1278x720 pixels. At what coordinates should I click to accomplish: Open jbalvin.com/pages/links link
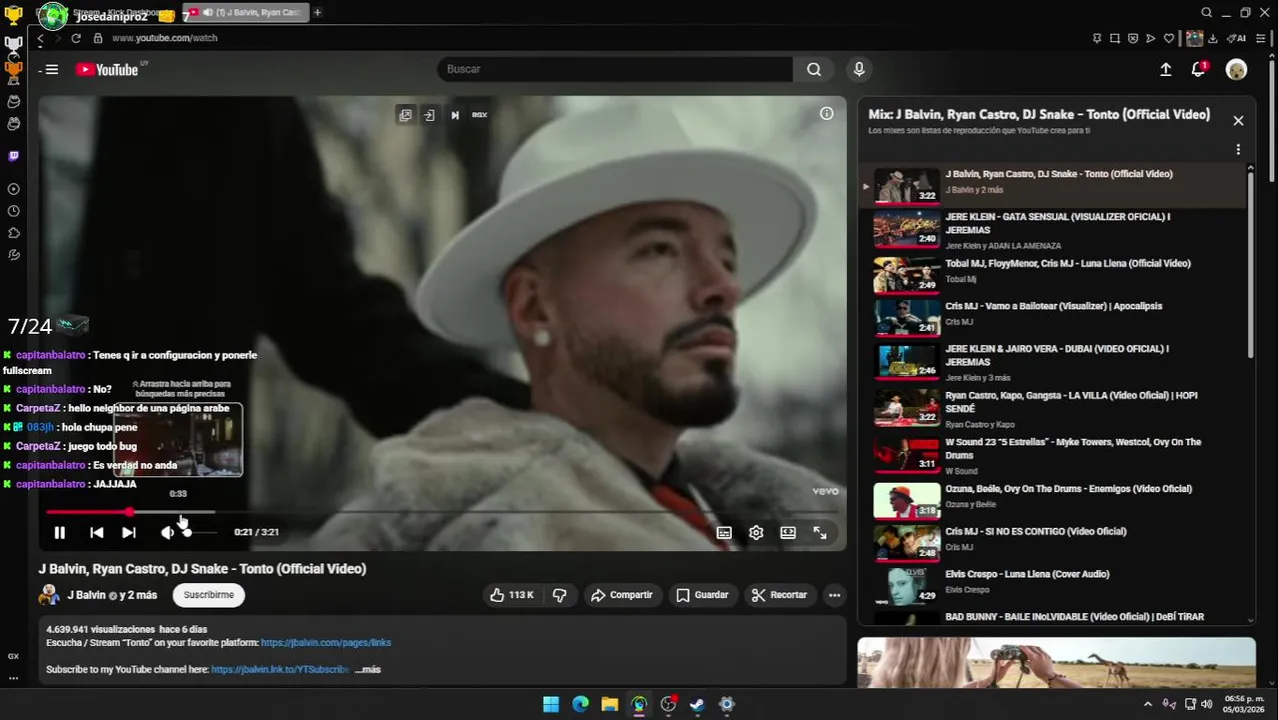click(326, 643)
